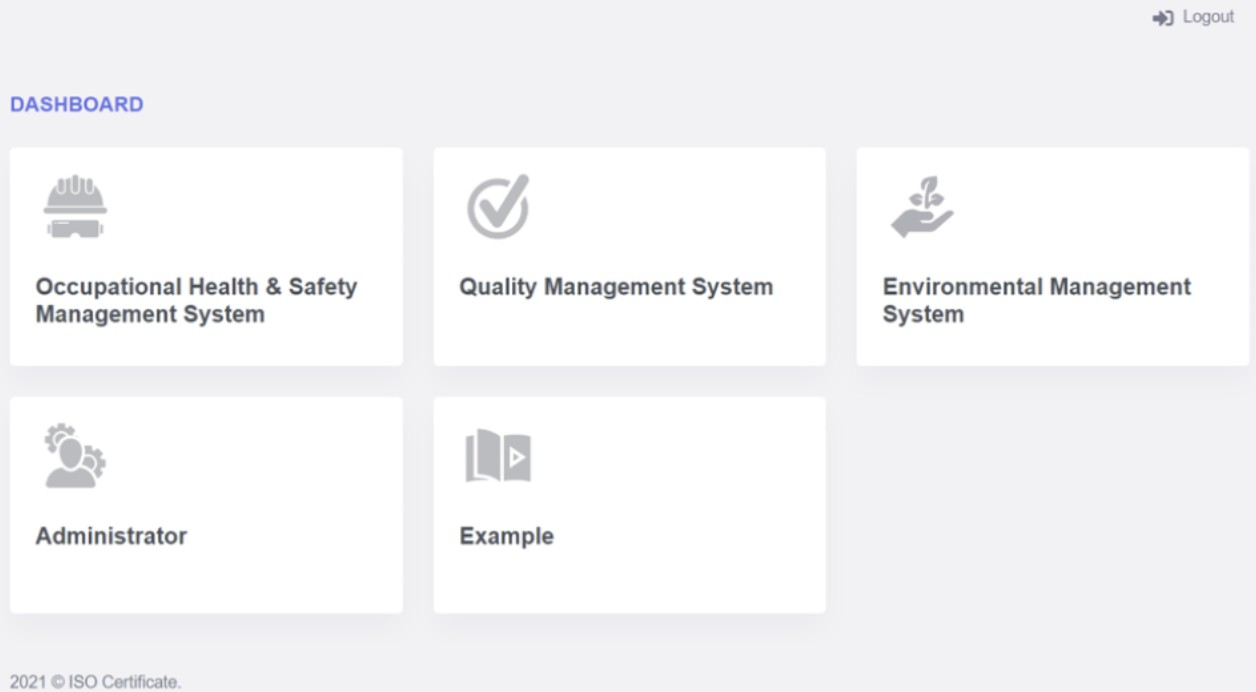Click the open book play icon
The width and height of the screenshot is (1256, 692).
[498, 457]
